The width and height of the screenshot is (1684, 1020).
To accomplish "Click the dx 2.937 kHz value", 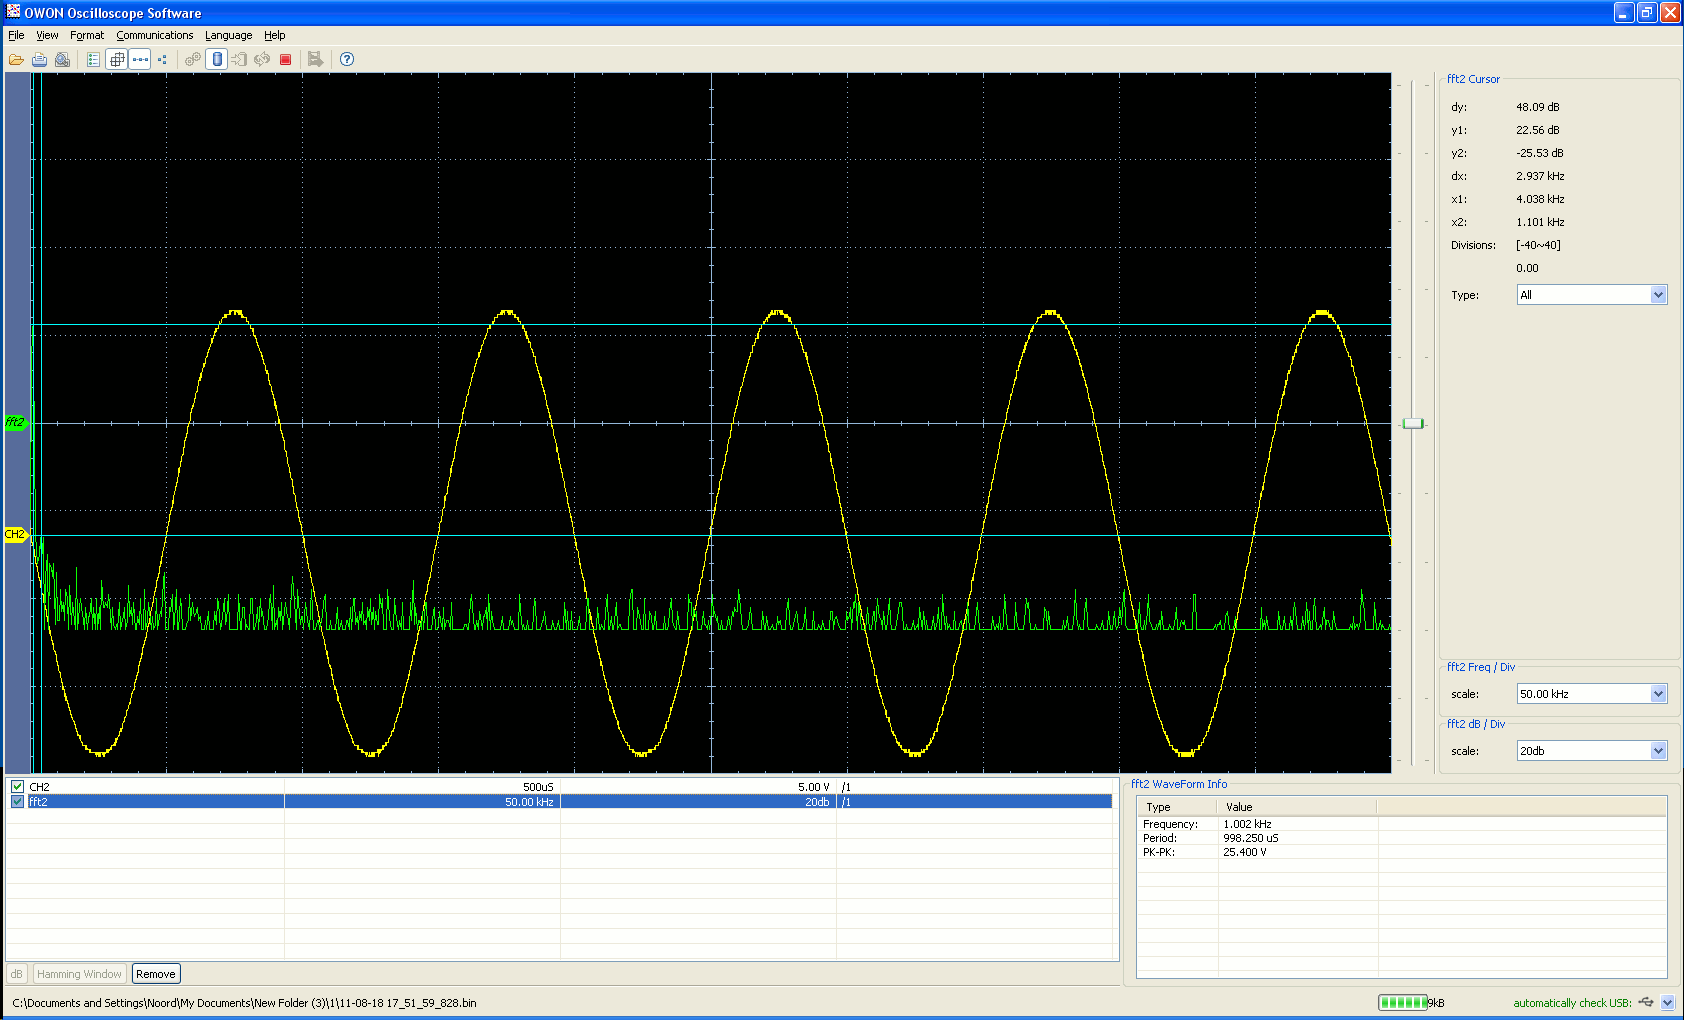I will click(1541, 176).
